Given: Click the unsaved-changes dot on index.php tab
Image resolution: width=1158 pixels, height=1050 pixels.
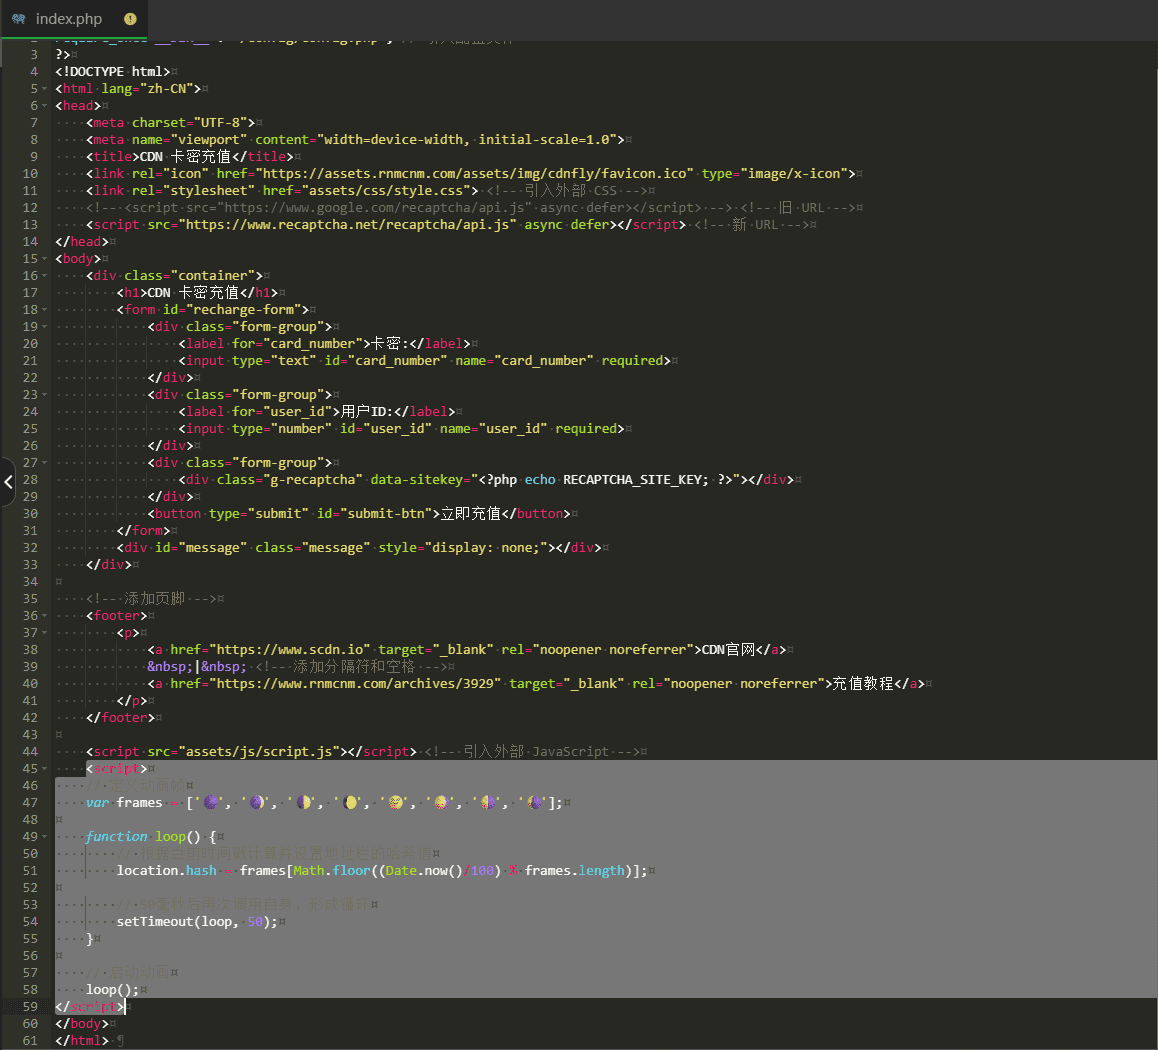Looking at the screenshot, I should coord(130,19).
